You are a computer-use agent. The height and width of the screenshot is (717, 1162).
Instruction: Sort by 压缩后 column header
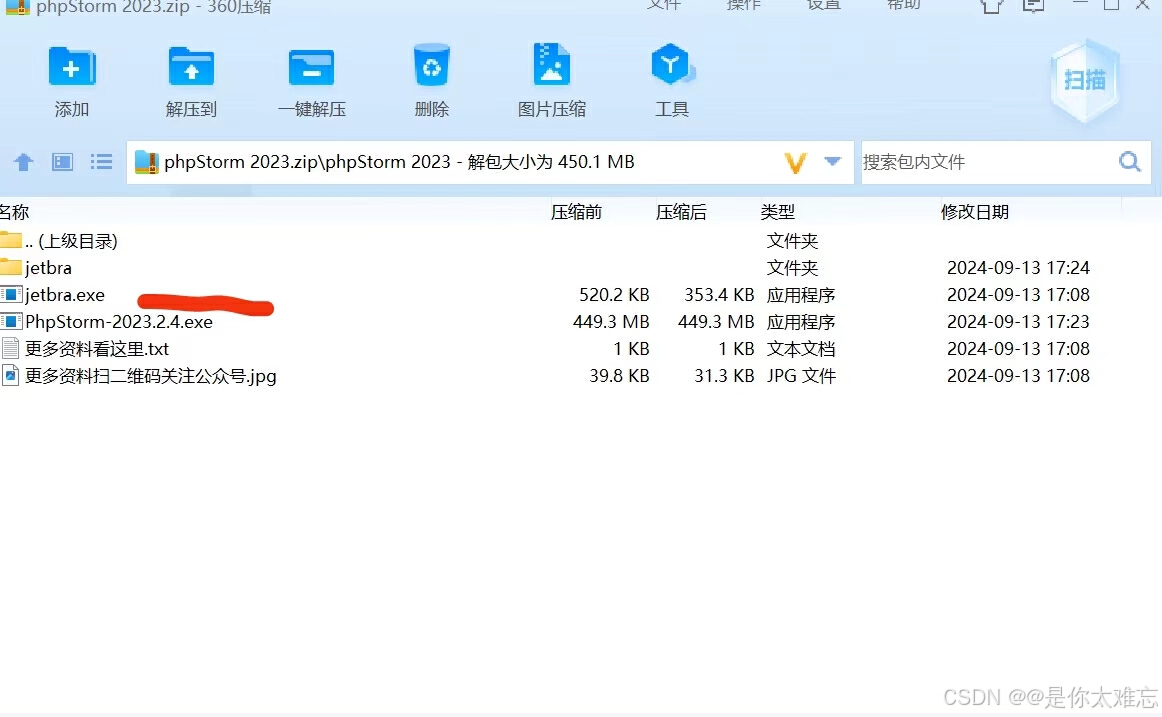tap(681, 212)
